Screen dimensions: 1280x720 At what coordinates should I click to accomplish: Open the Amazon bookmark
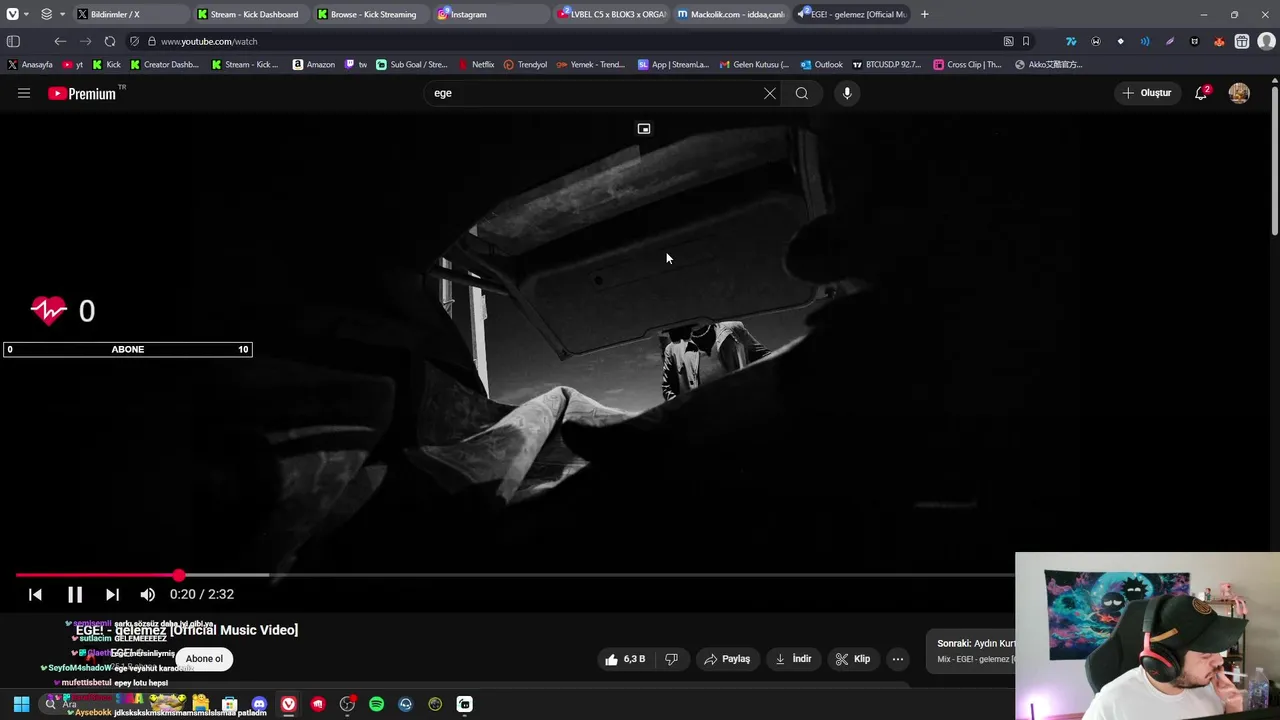[x=314, y=64]
